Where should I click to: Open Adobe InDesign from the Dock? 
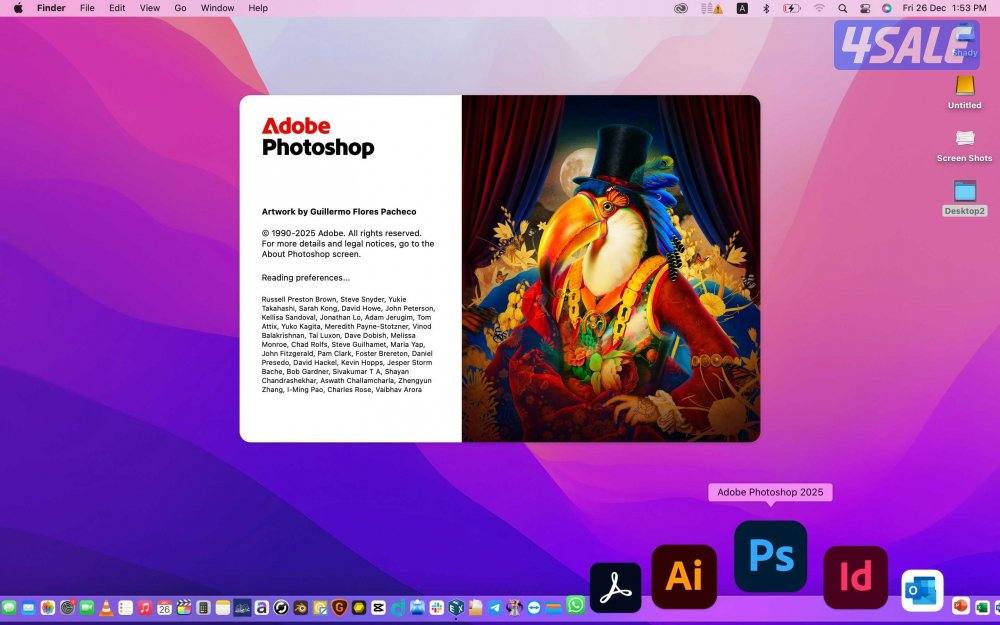pyautogui.click(x=855, y=577)
